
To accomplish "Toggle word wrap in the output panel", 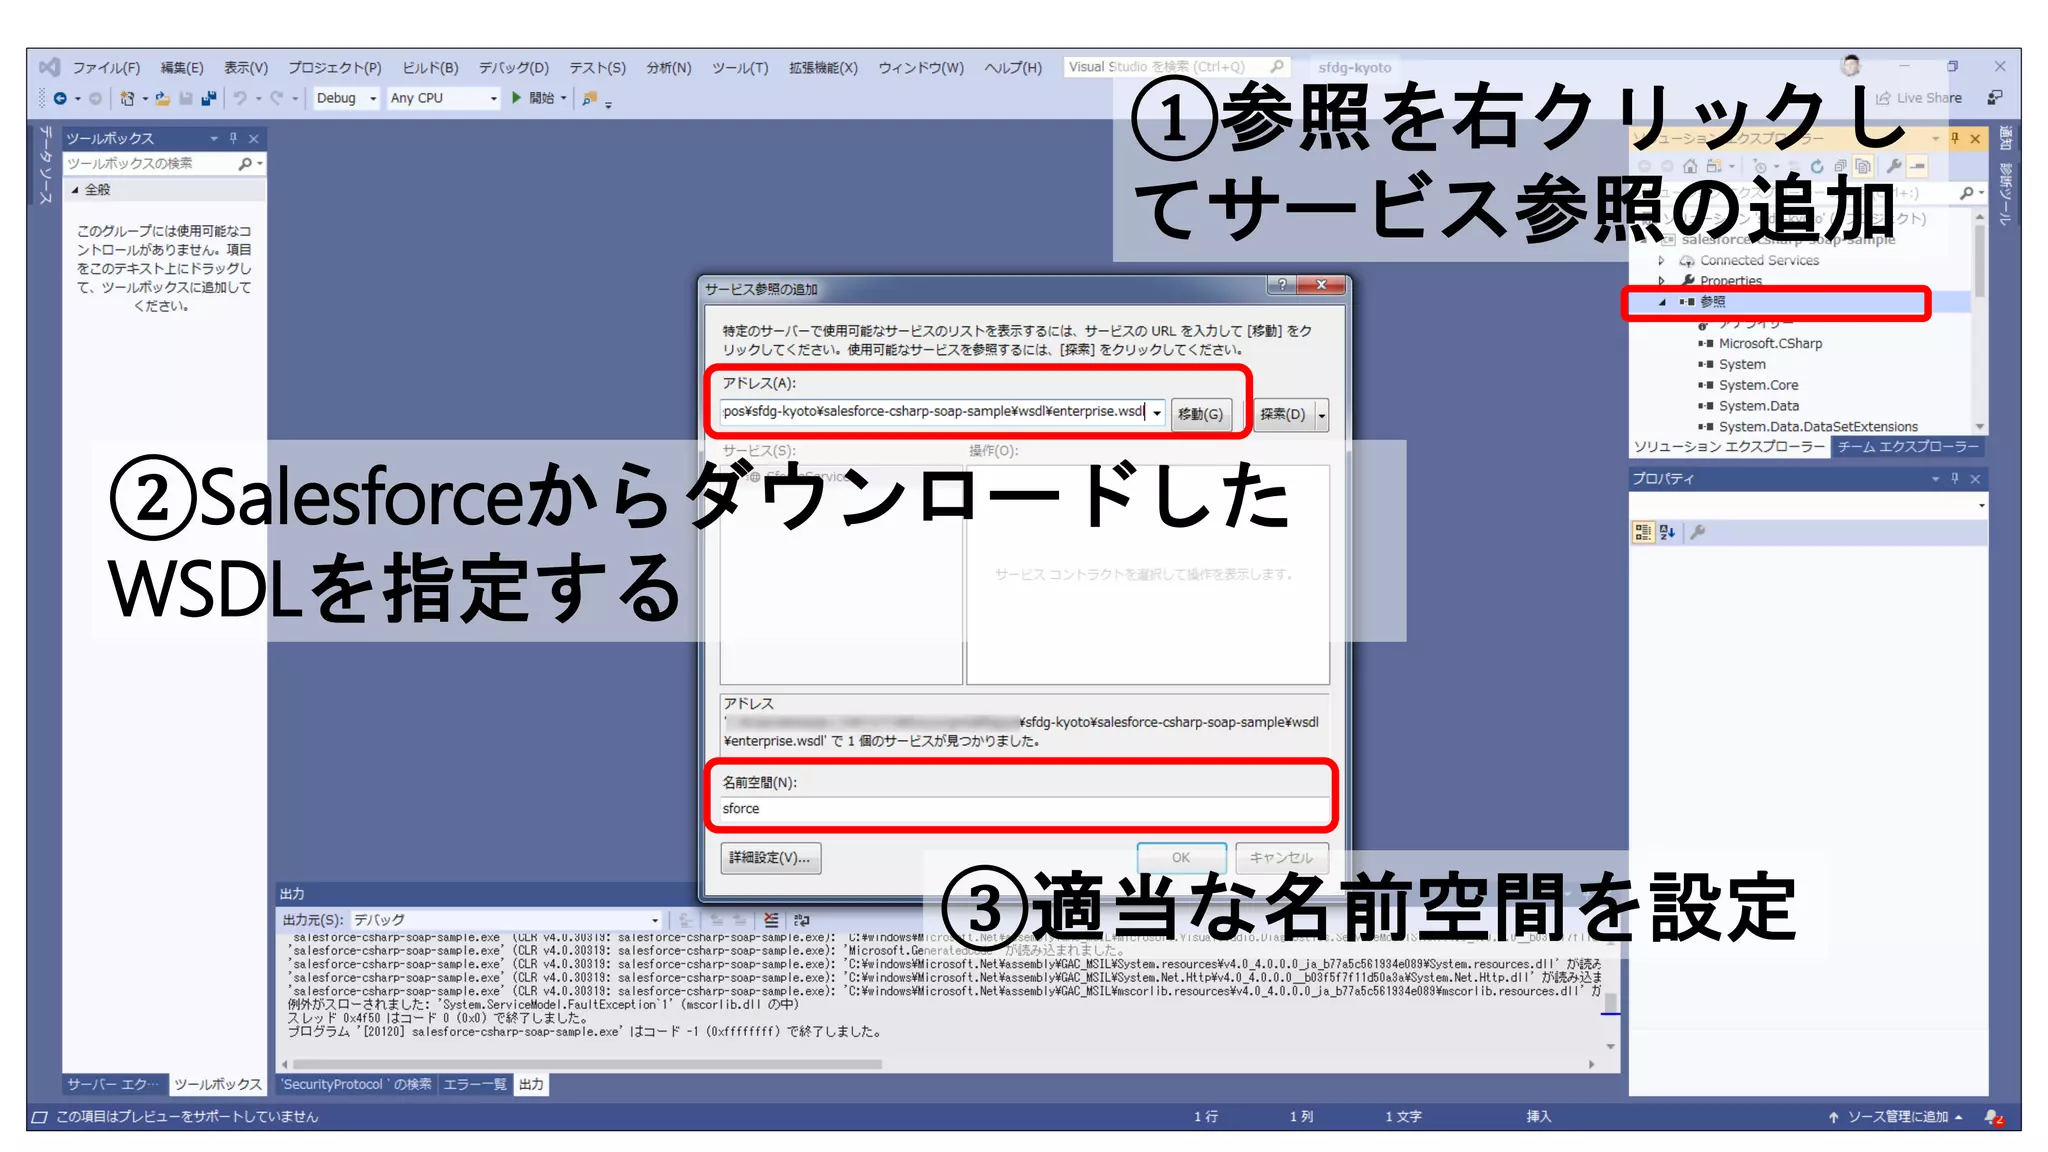I will [802, 920].
